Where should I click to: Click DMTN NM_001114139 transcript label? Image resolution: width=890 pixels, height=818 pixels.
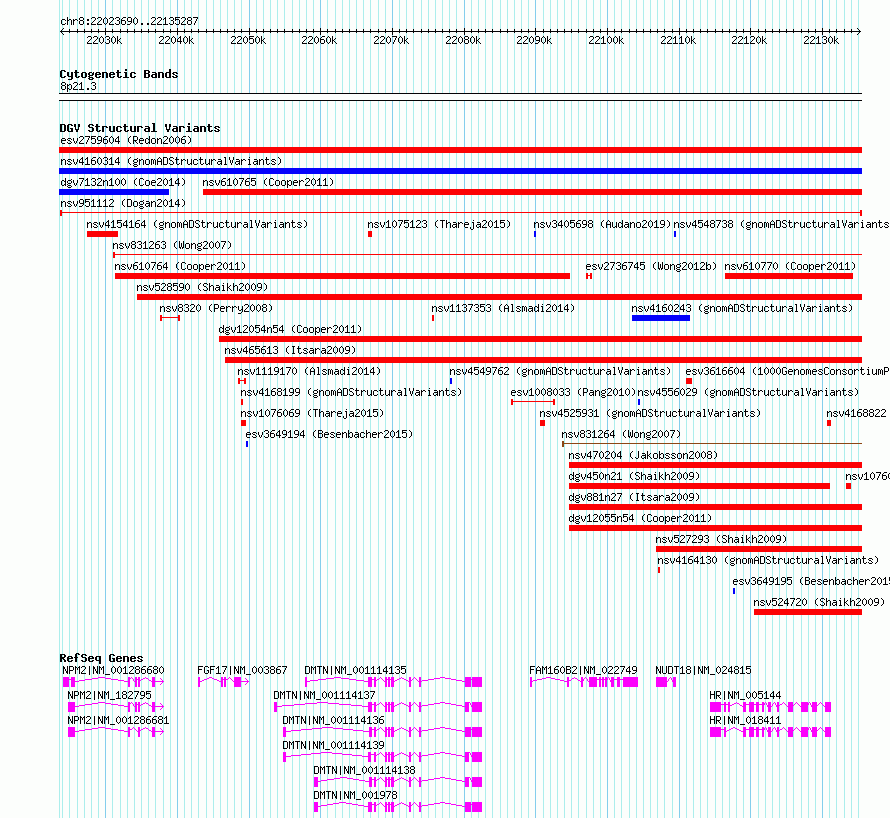click(333, 745)
